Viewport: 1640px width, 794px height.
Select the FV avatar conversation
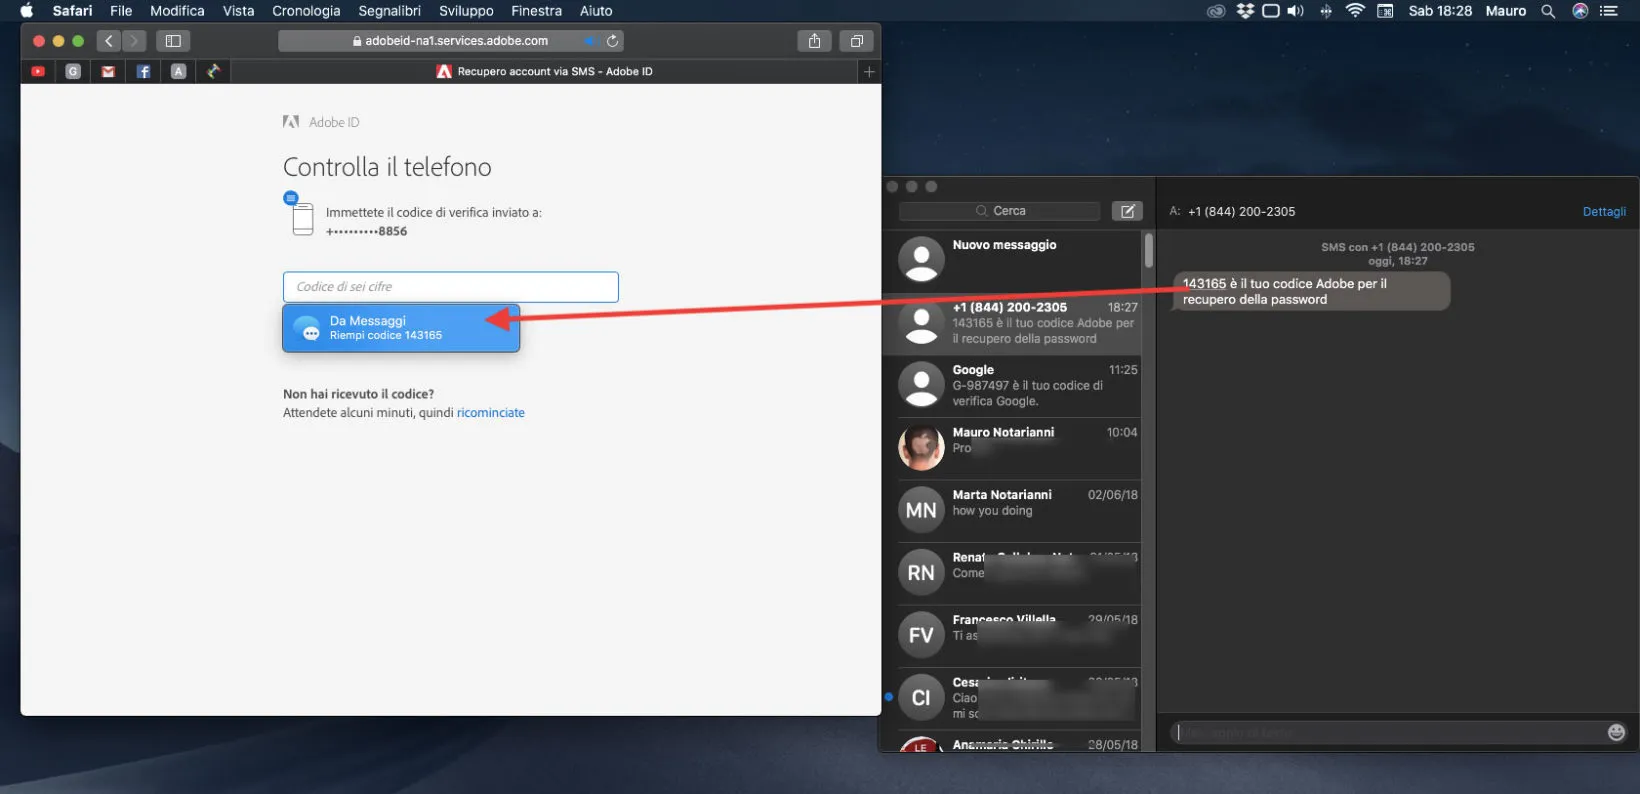click(1012, 636)
